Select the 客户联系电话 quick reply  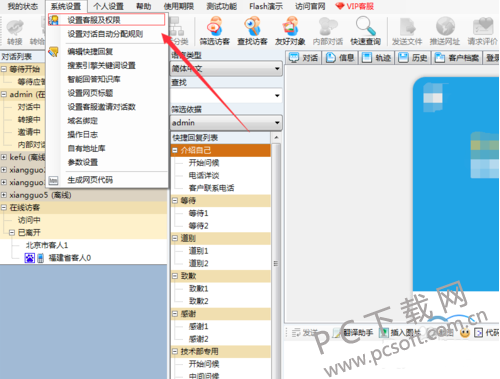pyautogui.click(x=211, y=188)
